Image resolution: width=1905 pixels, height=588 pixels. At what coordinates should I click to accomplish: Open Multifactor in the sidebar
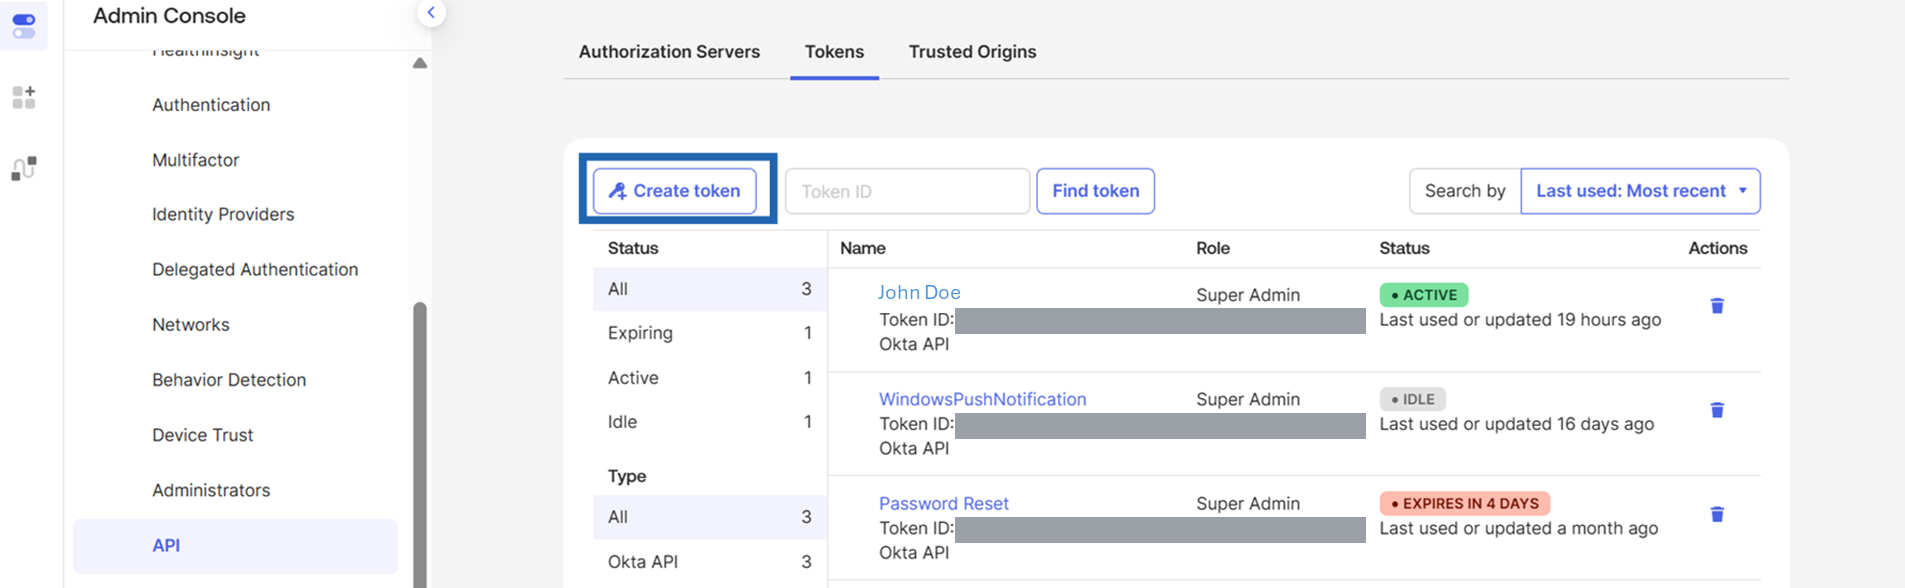tap(196, 160)
